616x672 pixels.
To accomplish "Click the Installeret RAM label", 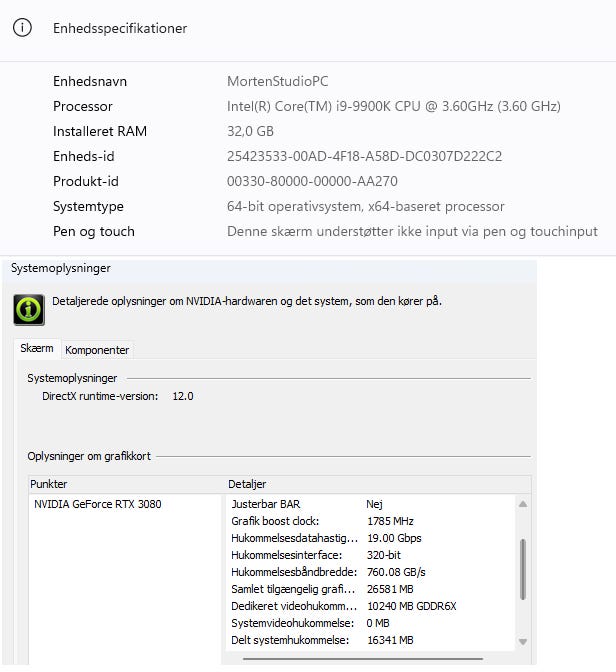I will pyautogui.click(x=100, y=131).
